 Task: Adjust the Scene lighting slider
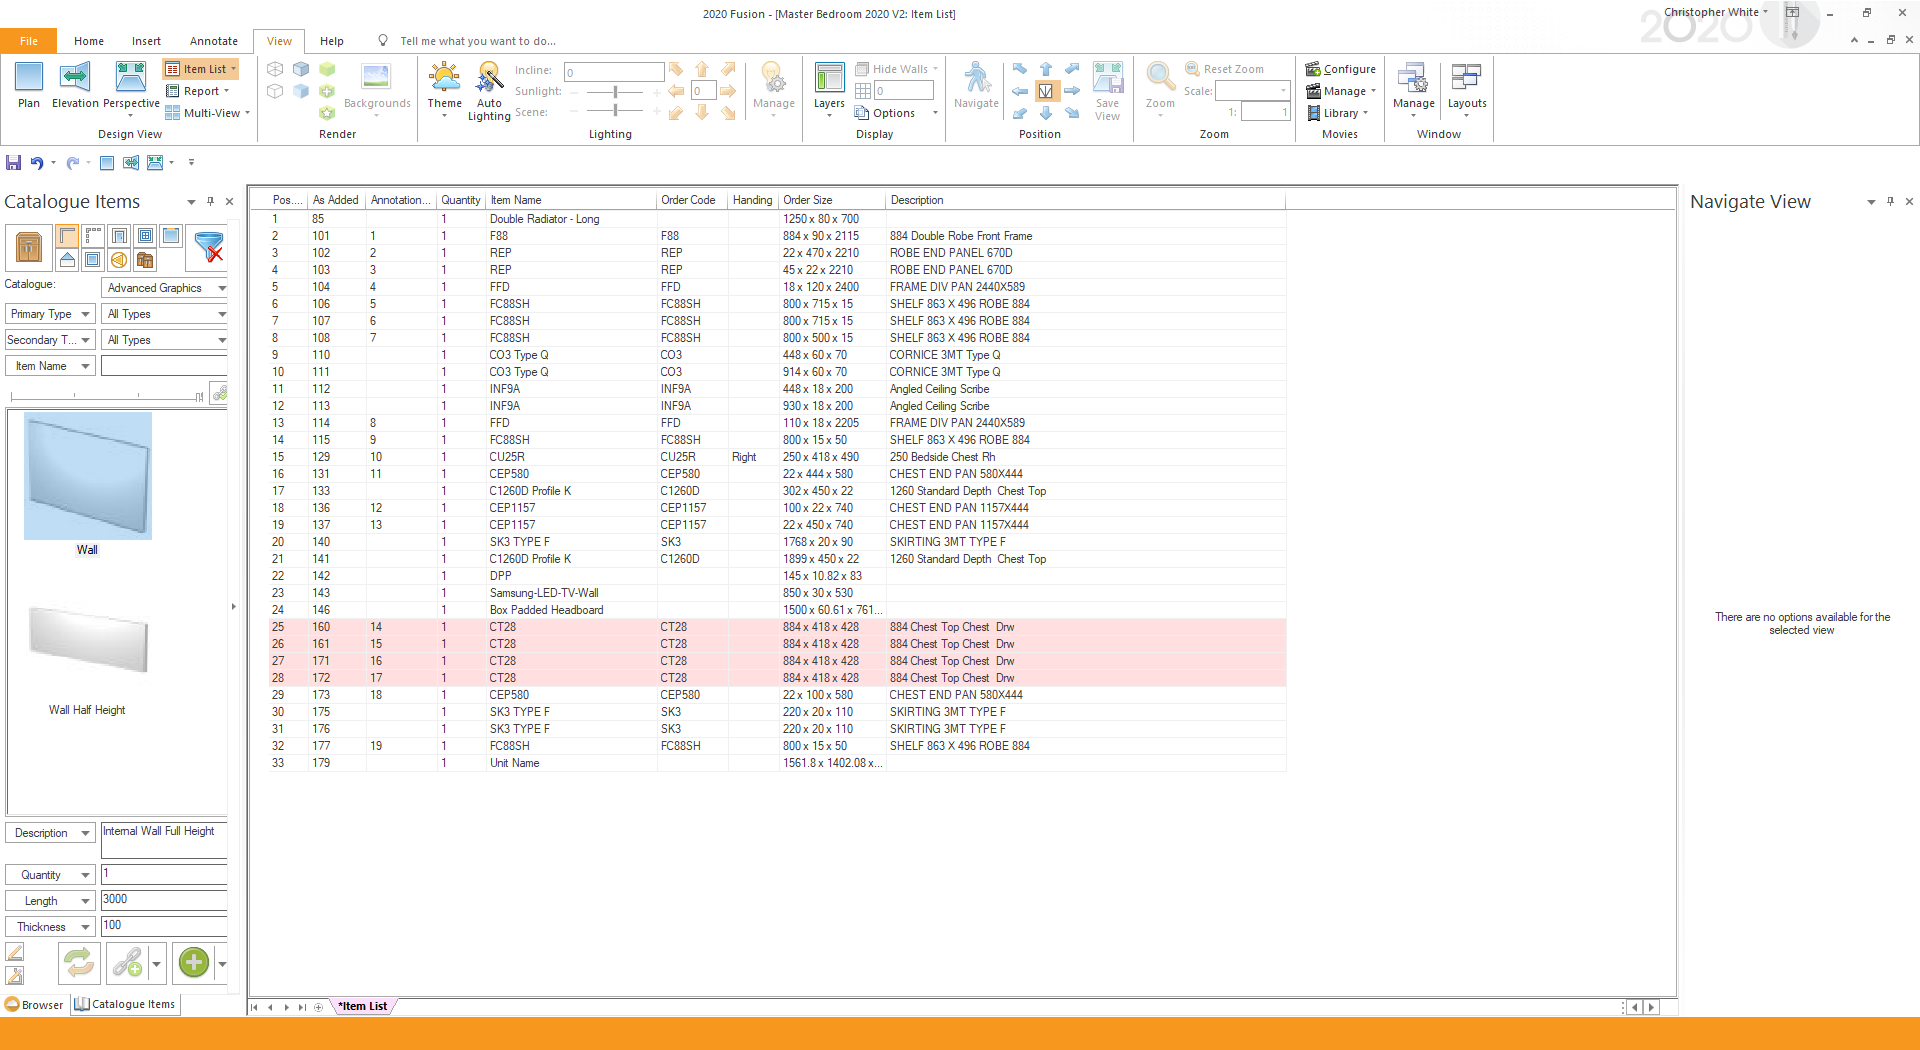pos(614,113)
